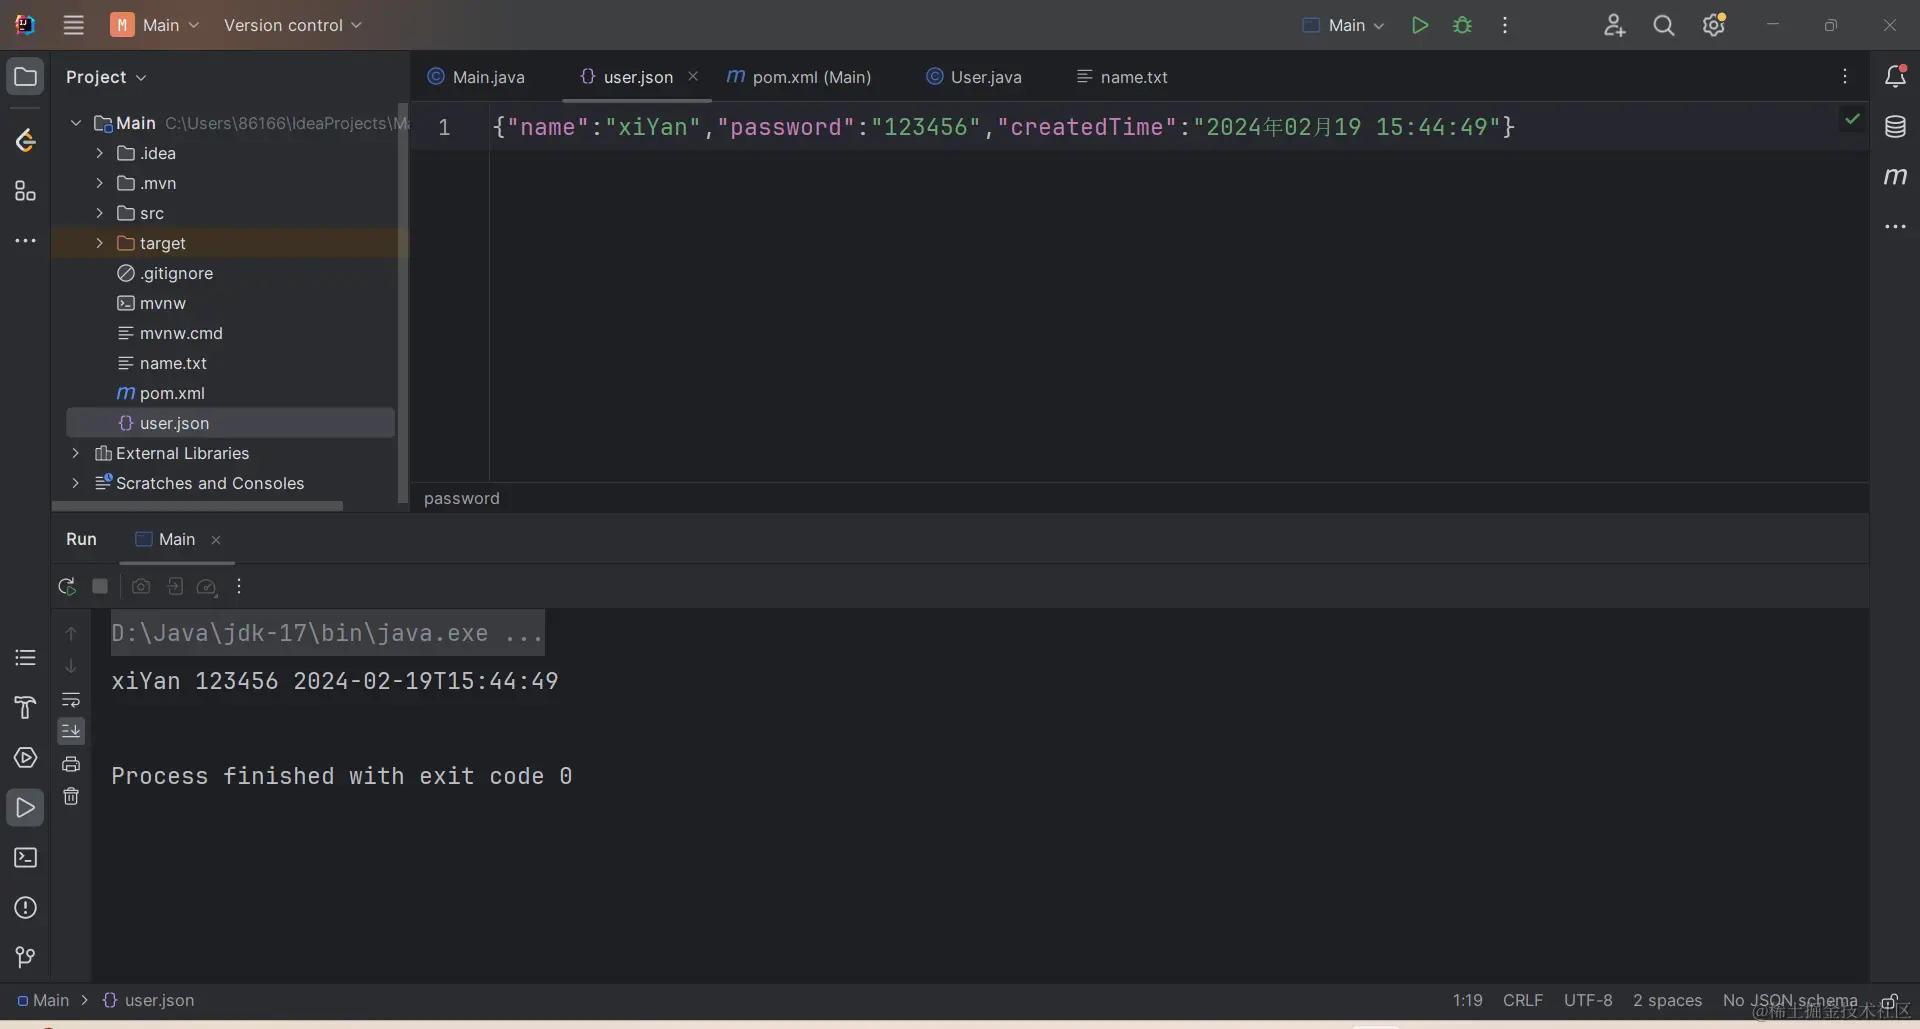The image size is (1920, 1029).
Task: Print the console output
Action: pos(71,764)
